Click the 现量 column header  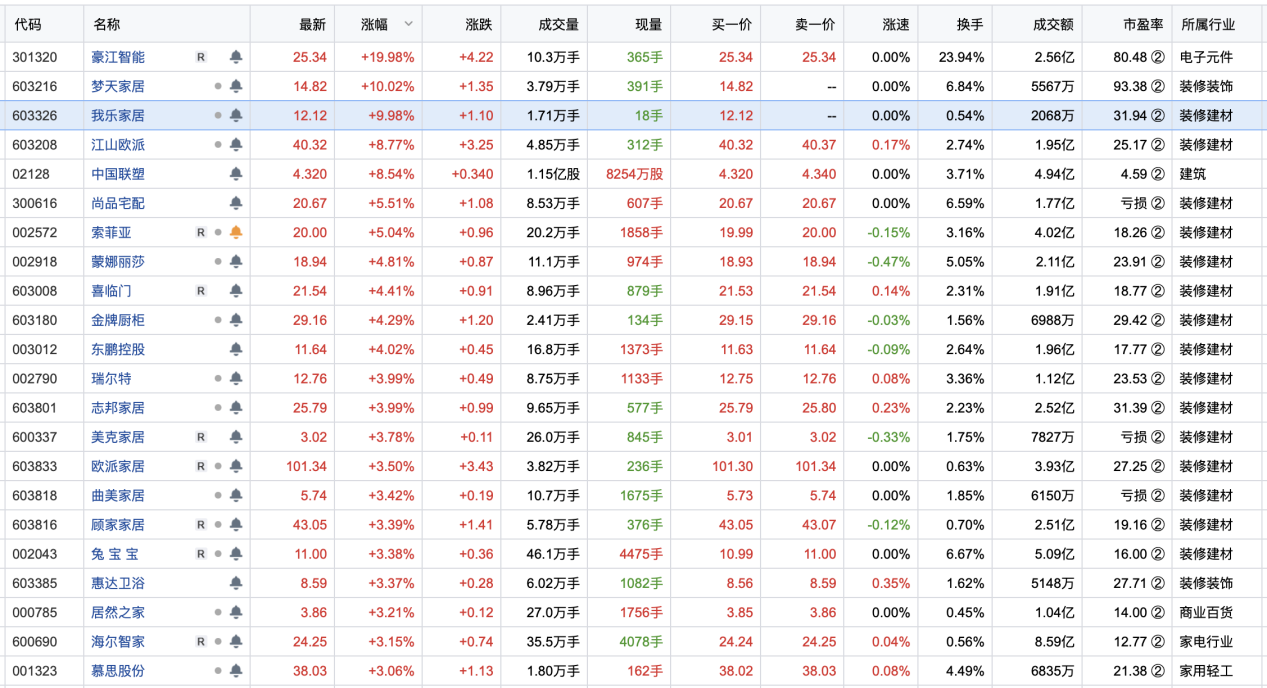pyautogui.click(x=649, y=23)
